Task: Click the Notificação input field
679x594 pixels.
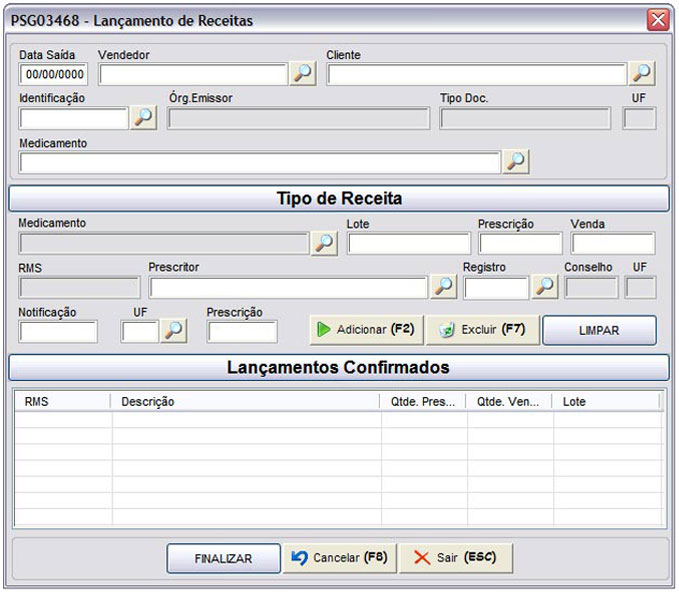Action: [58, 332]
